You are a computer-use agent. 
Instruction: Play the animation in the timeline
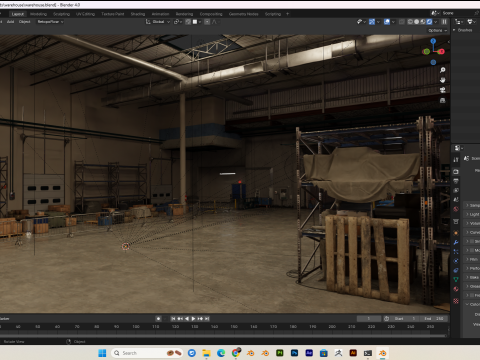tap(193, 319)
